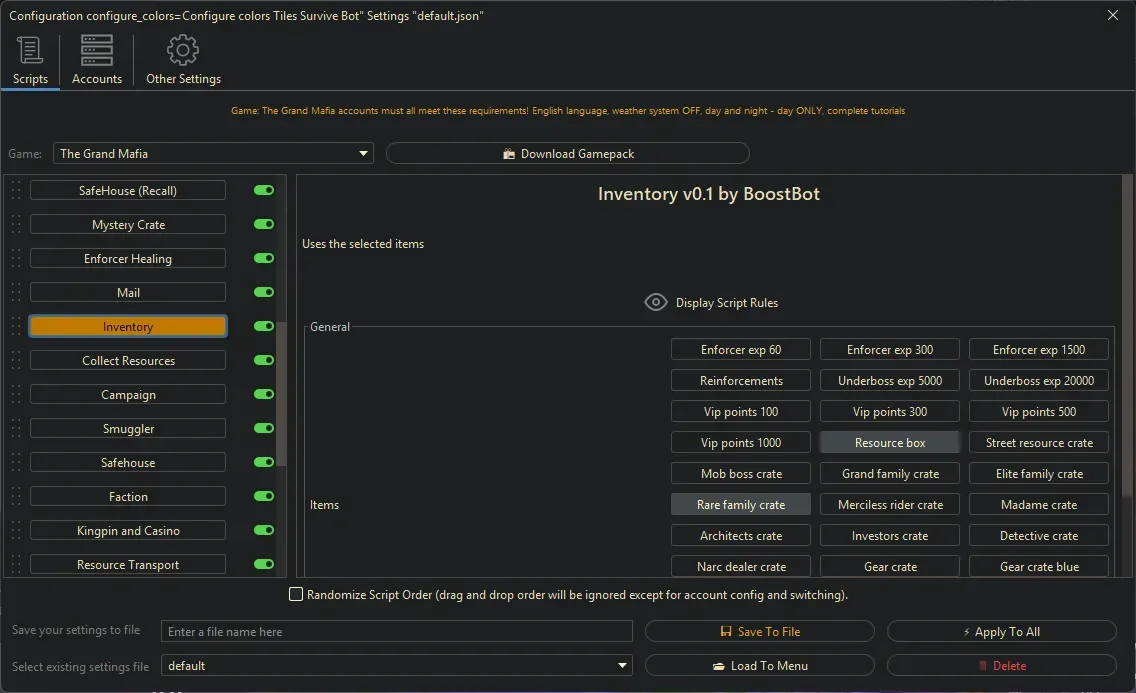Click the drag handle next to Smuggler

[x=16, y=429]
